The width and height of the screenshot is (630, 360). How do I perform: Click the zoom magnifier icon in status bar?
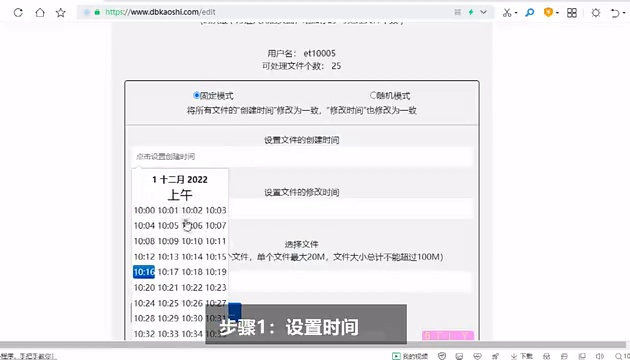pos(619,356)
